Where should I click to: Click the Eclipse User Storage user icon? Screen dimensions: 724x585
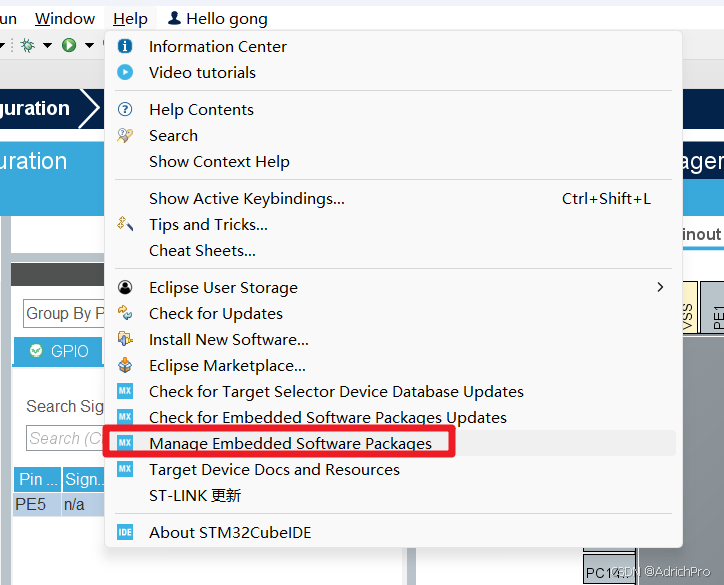[125, 287]
